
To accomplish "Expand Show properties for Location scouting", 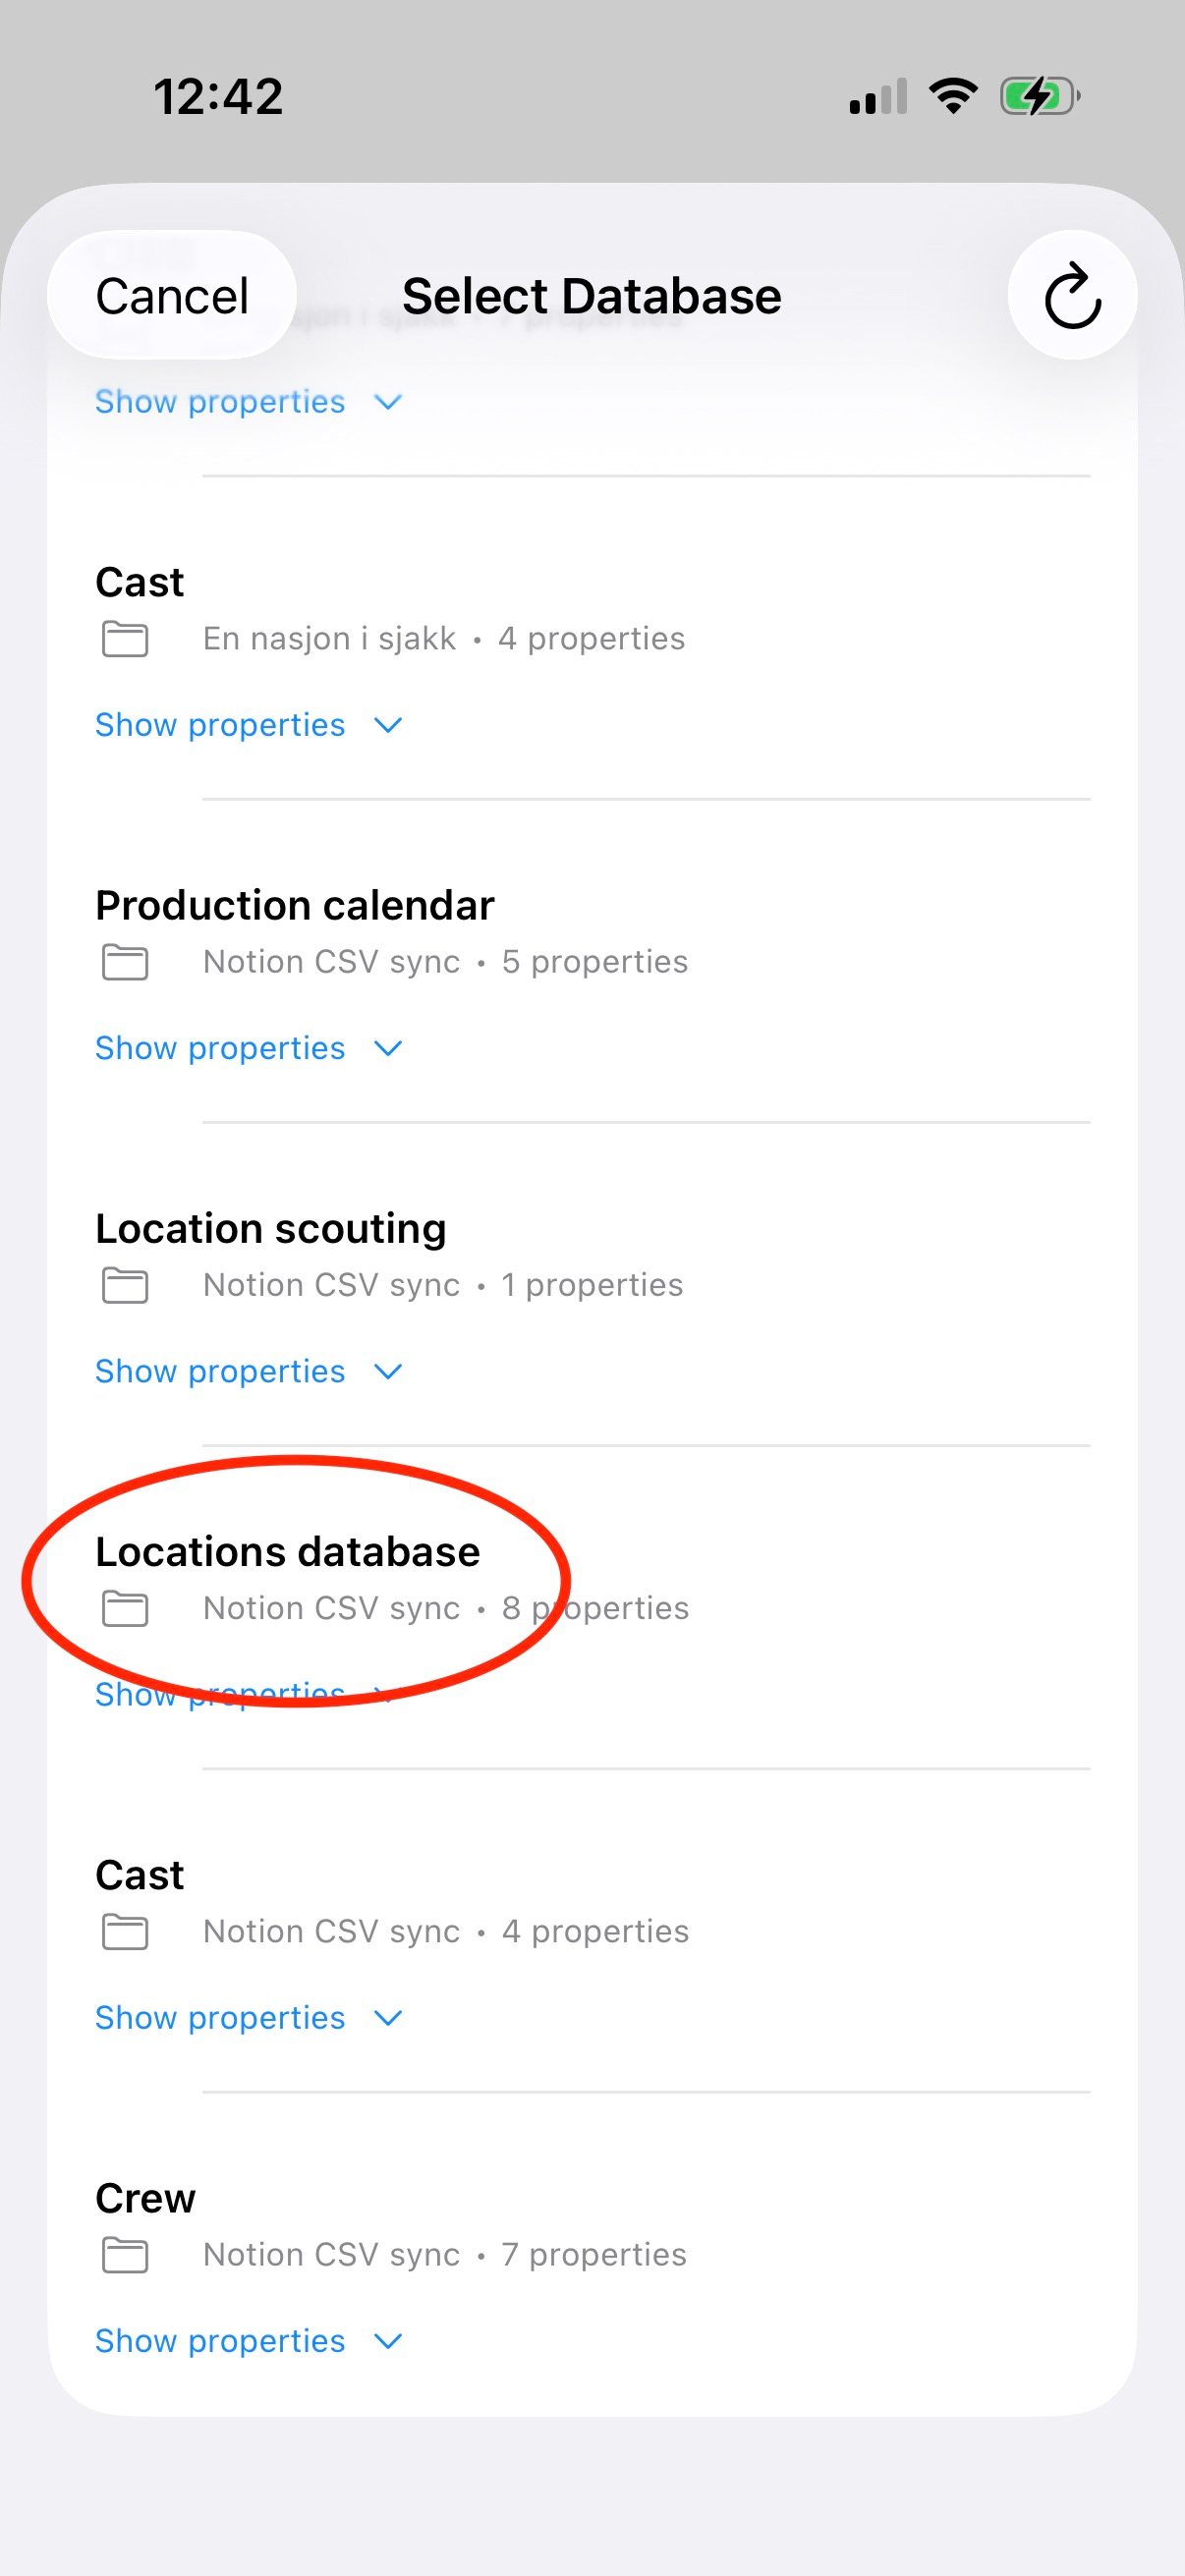I will 248,1371.
